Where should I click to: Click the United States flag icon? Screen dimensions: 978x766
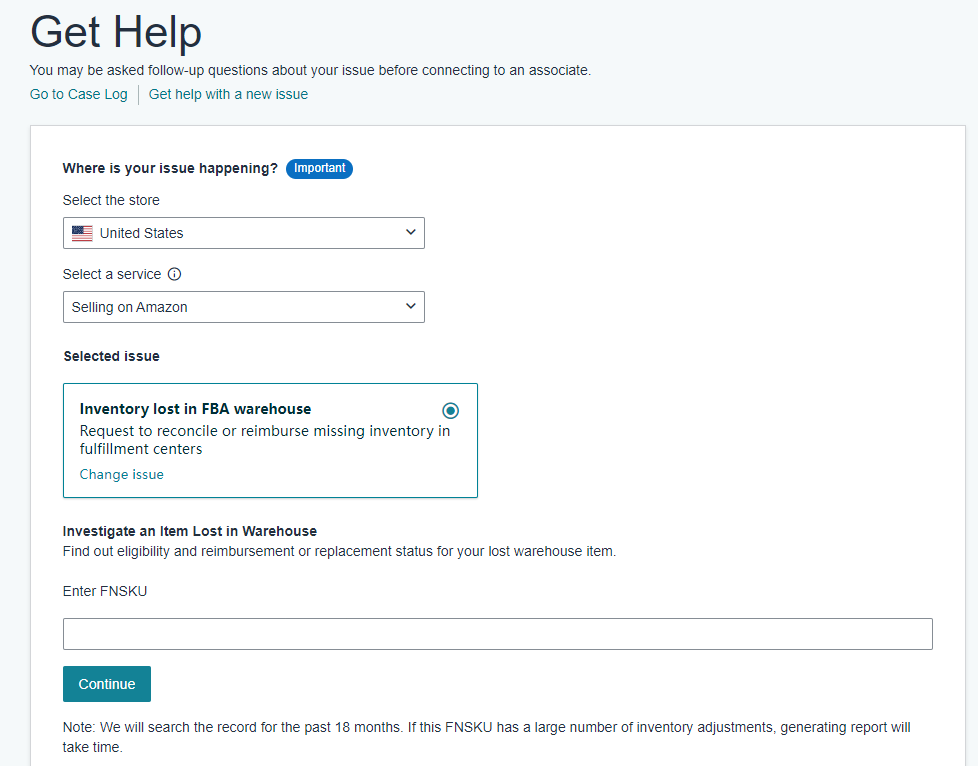82,233
